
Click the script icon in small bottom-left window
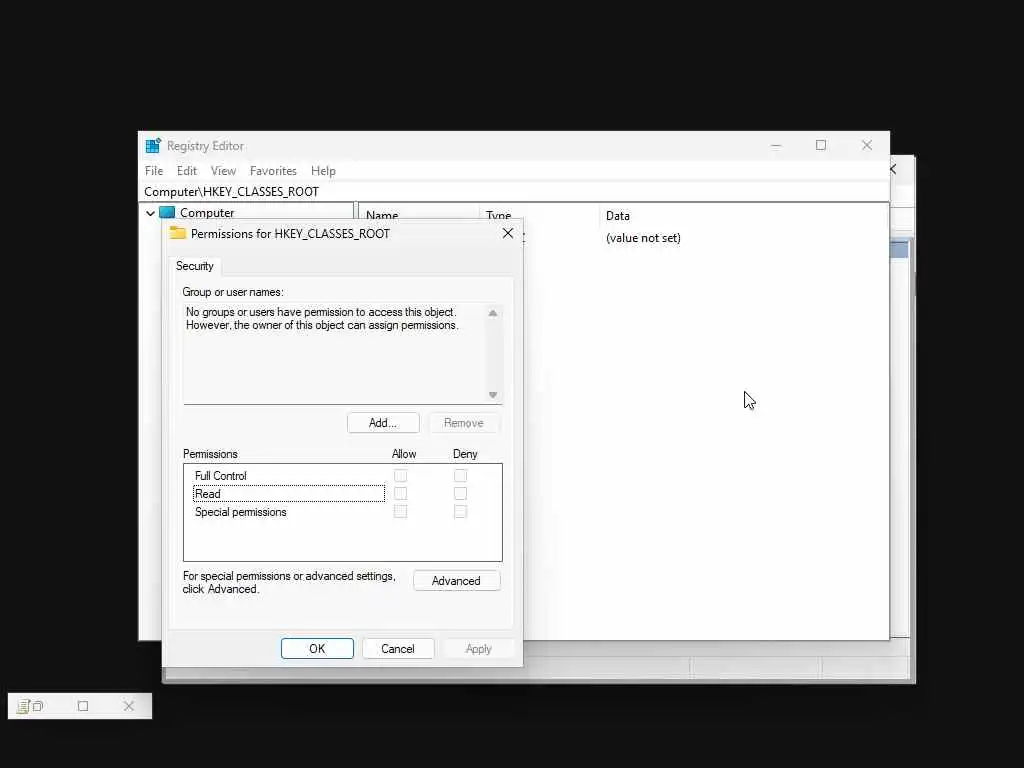point(23,706)
